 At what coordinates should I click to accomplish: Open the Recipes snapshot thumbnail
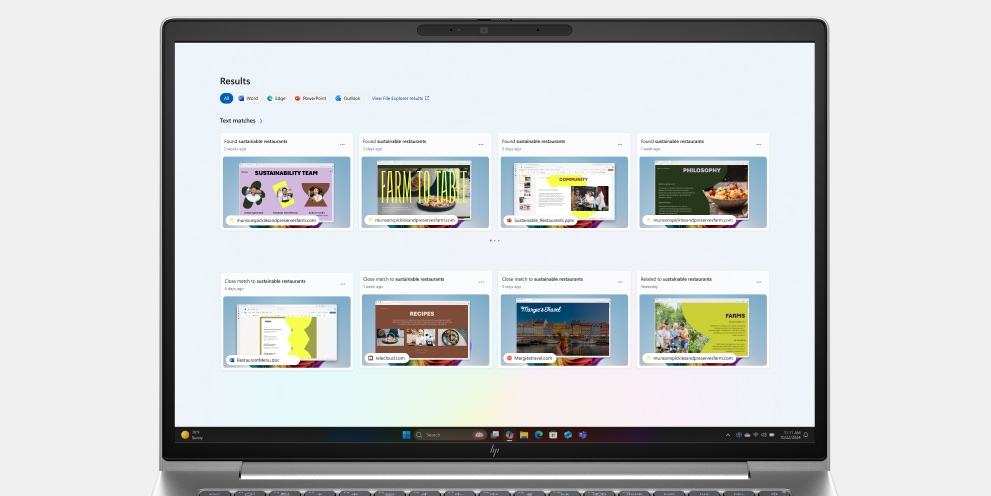click(x=425, y=330)
